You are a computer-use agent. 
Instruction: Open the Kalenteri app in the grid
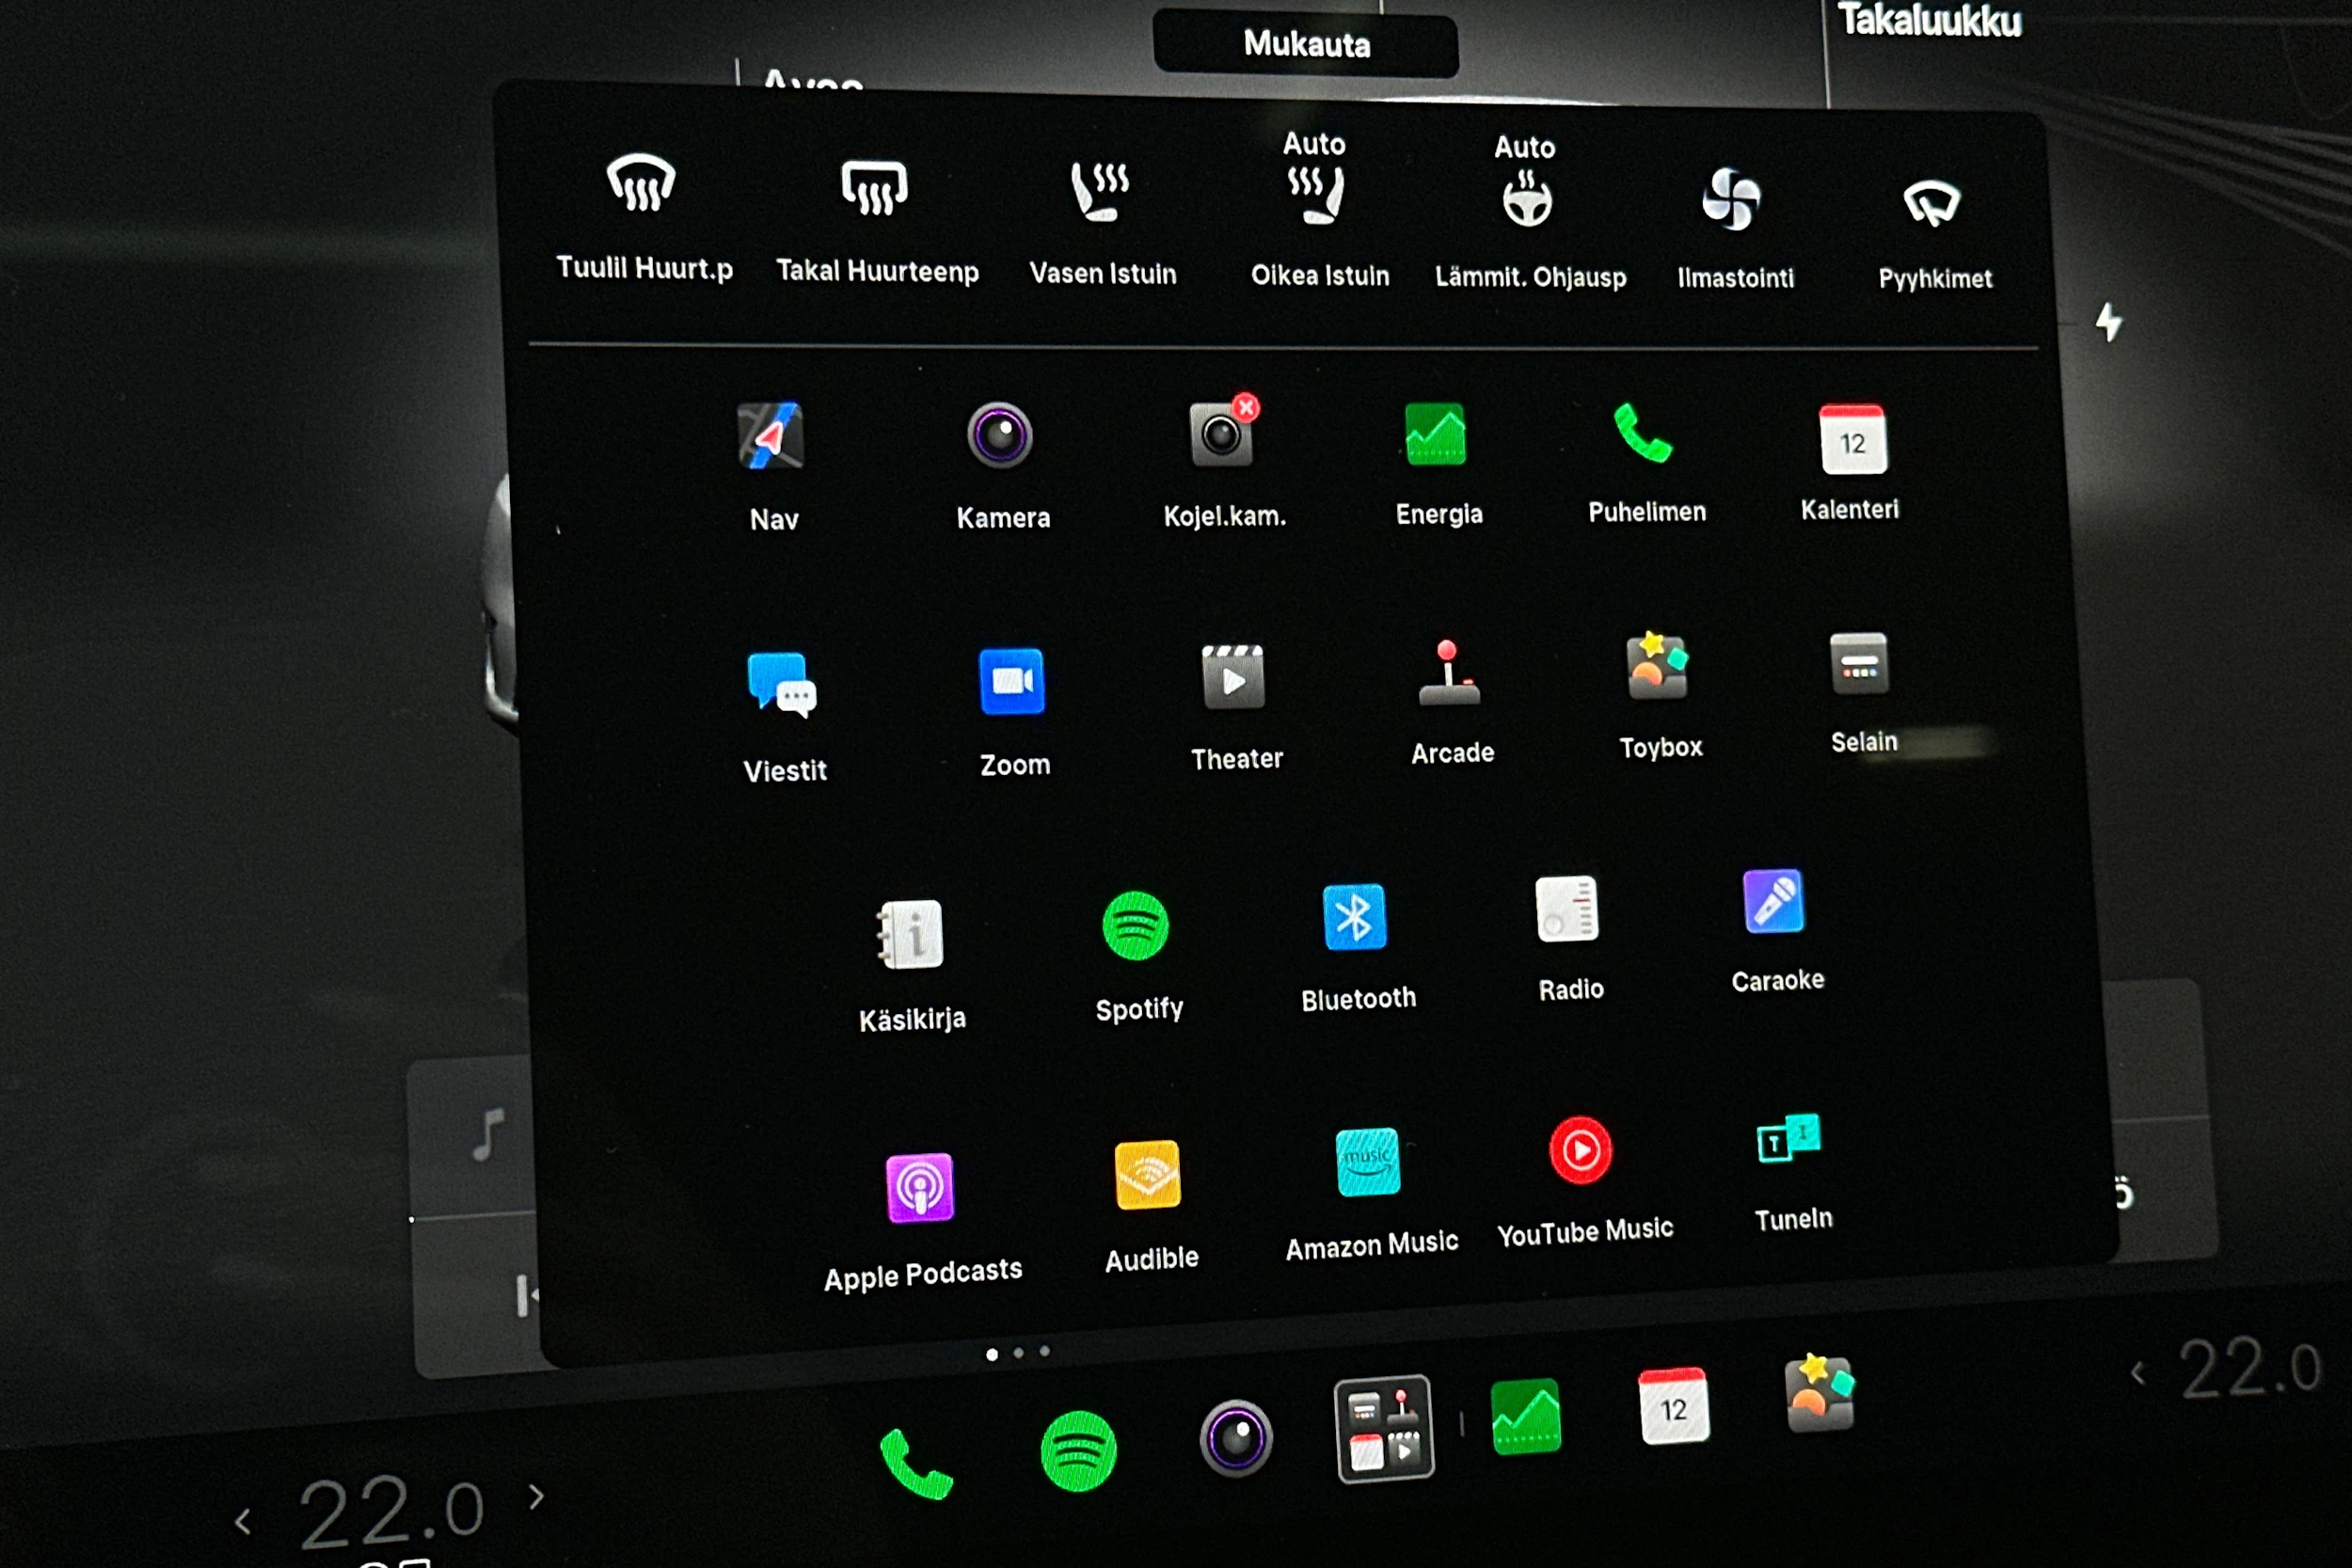click(x=1852, y=439)
